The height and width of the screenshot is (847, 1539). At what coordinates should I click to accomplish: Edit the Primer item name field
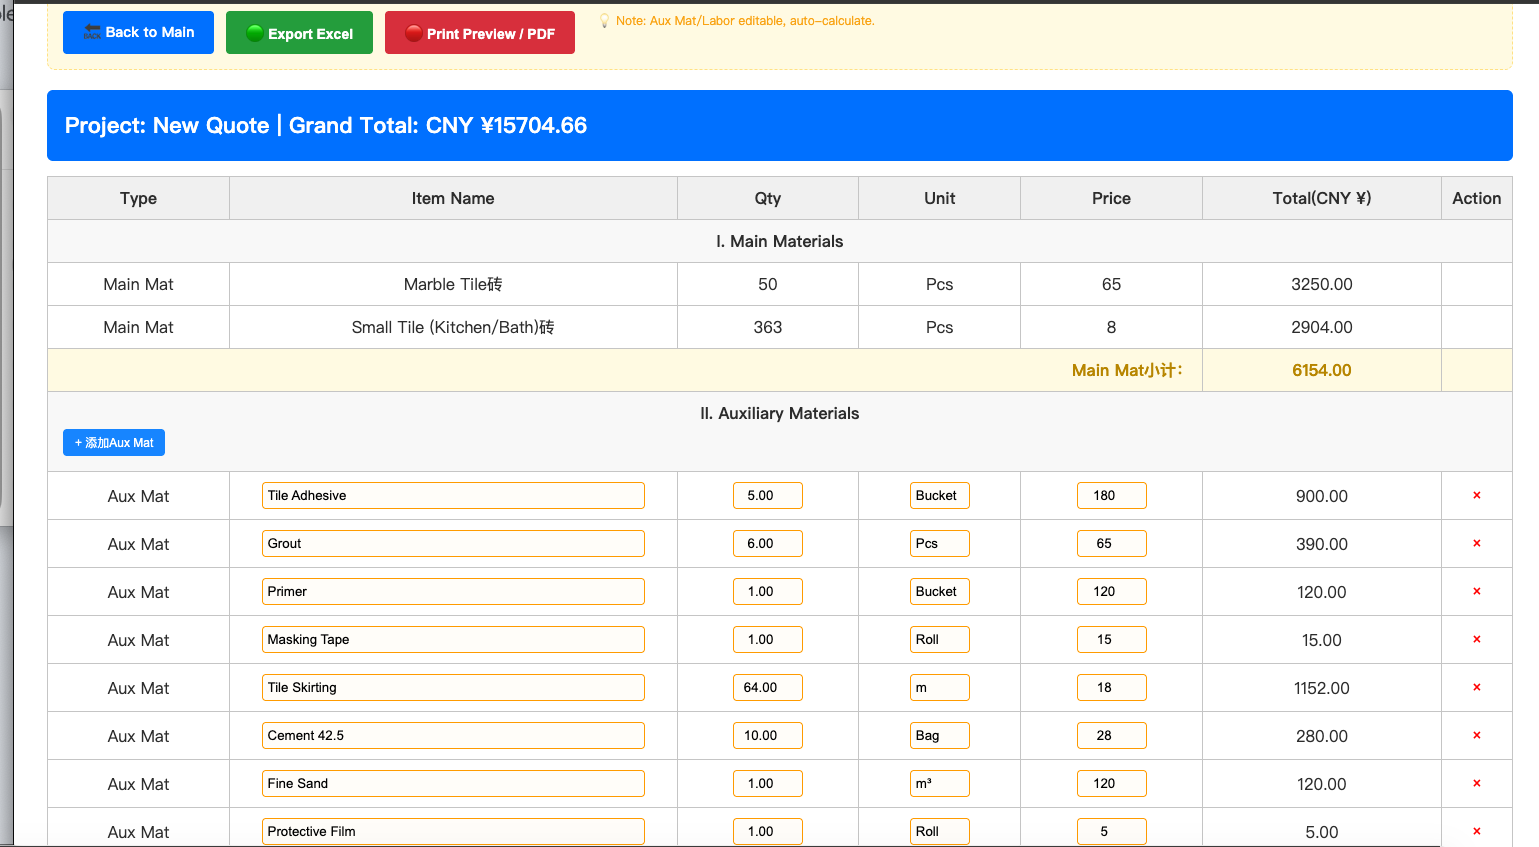coord(453,592)
